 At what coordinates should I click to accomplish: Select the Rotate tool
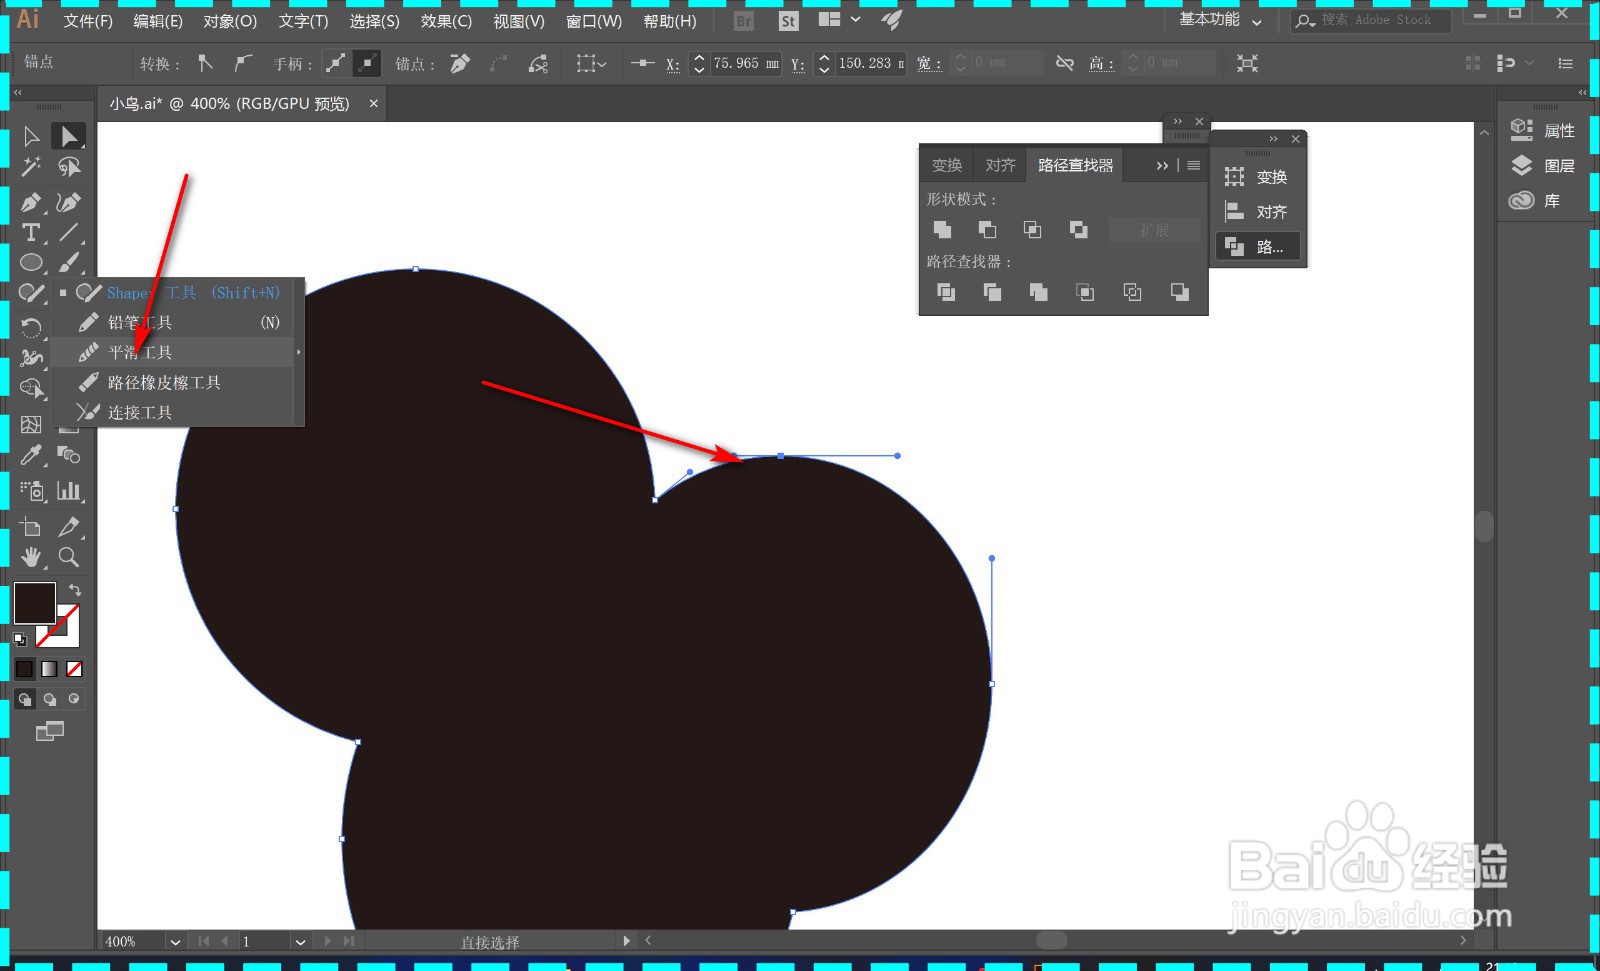coord(31,327)
